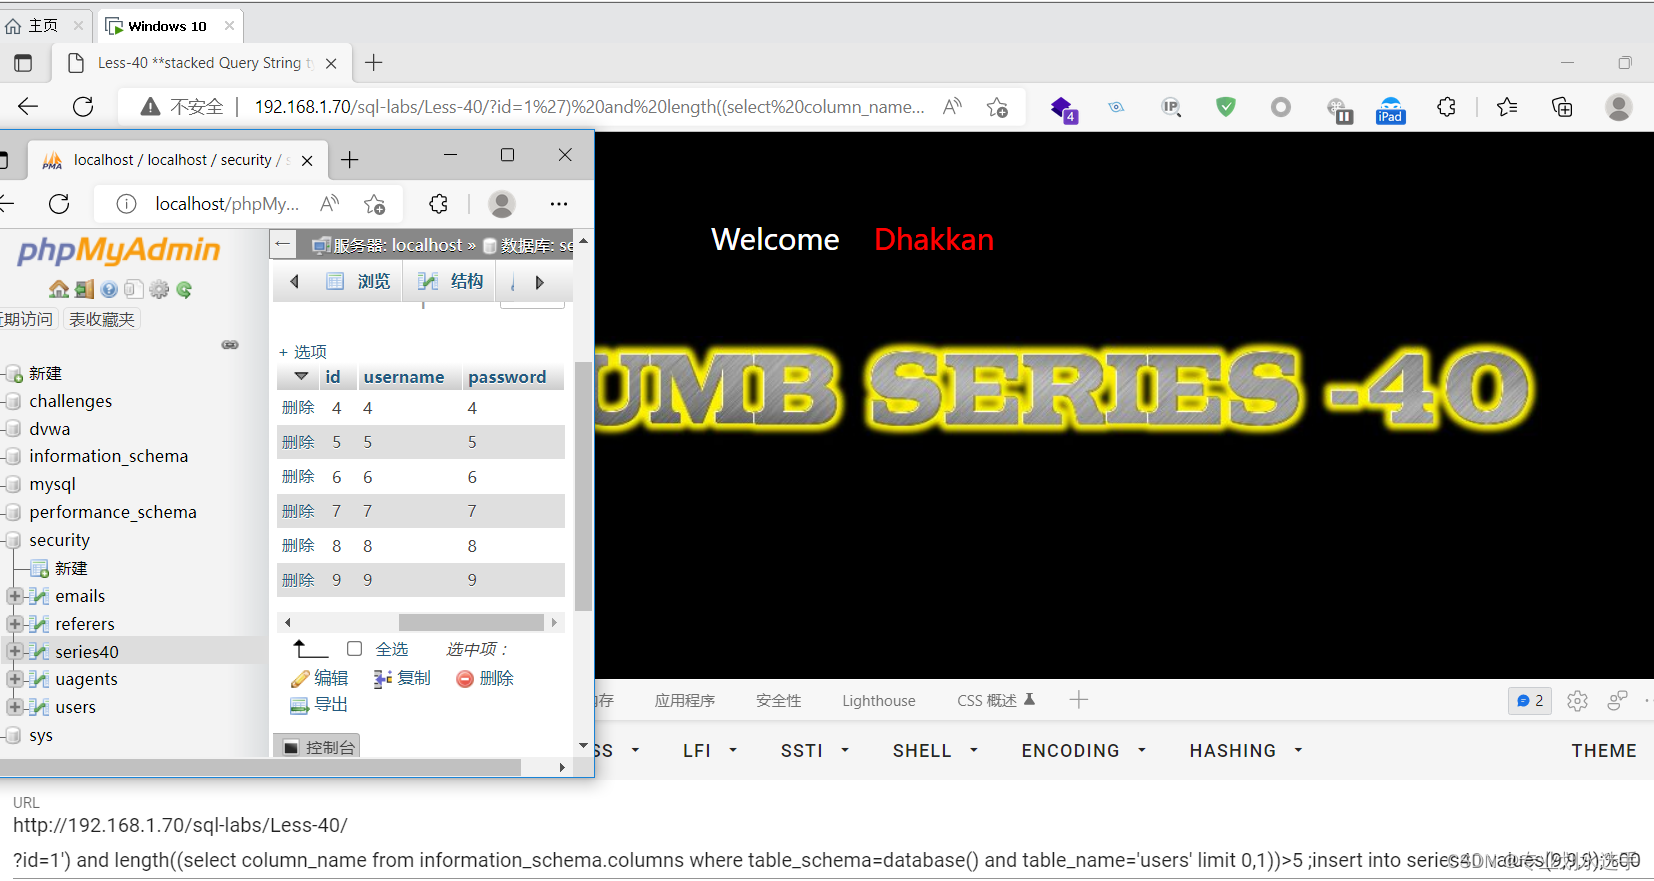1654x881 pixels.
Task: Go back in the main browser
Action: click(x=28, y=106)
